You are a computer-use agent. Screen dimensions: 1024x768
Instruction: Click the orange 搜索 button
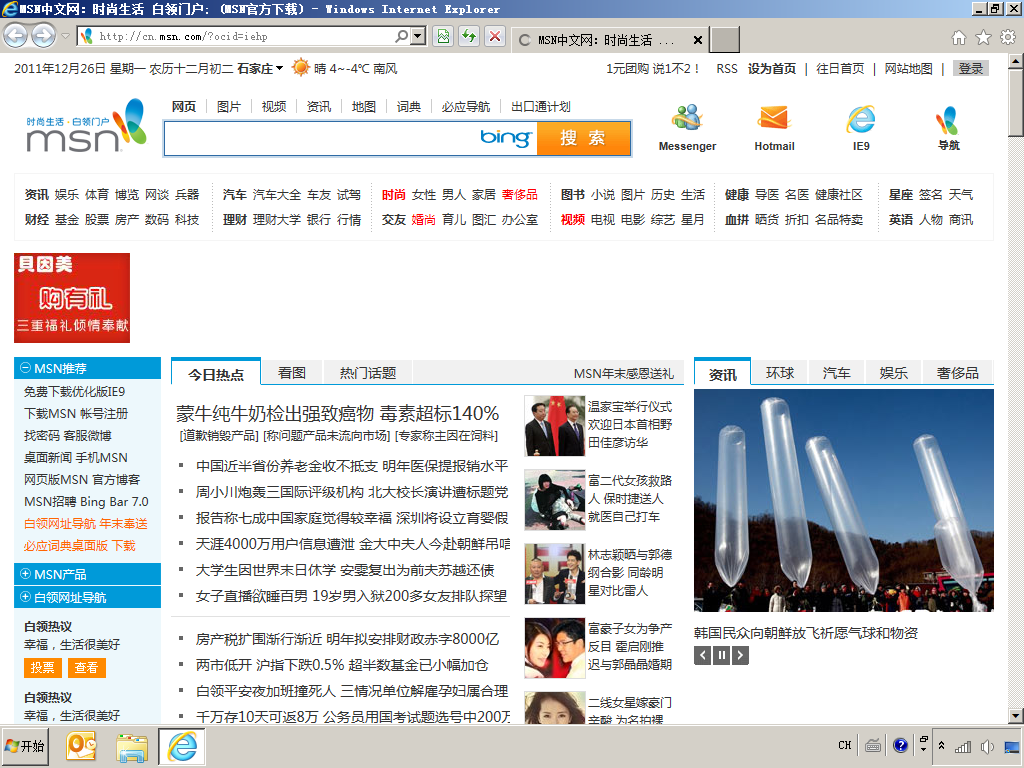point(584,138)
